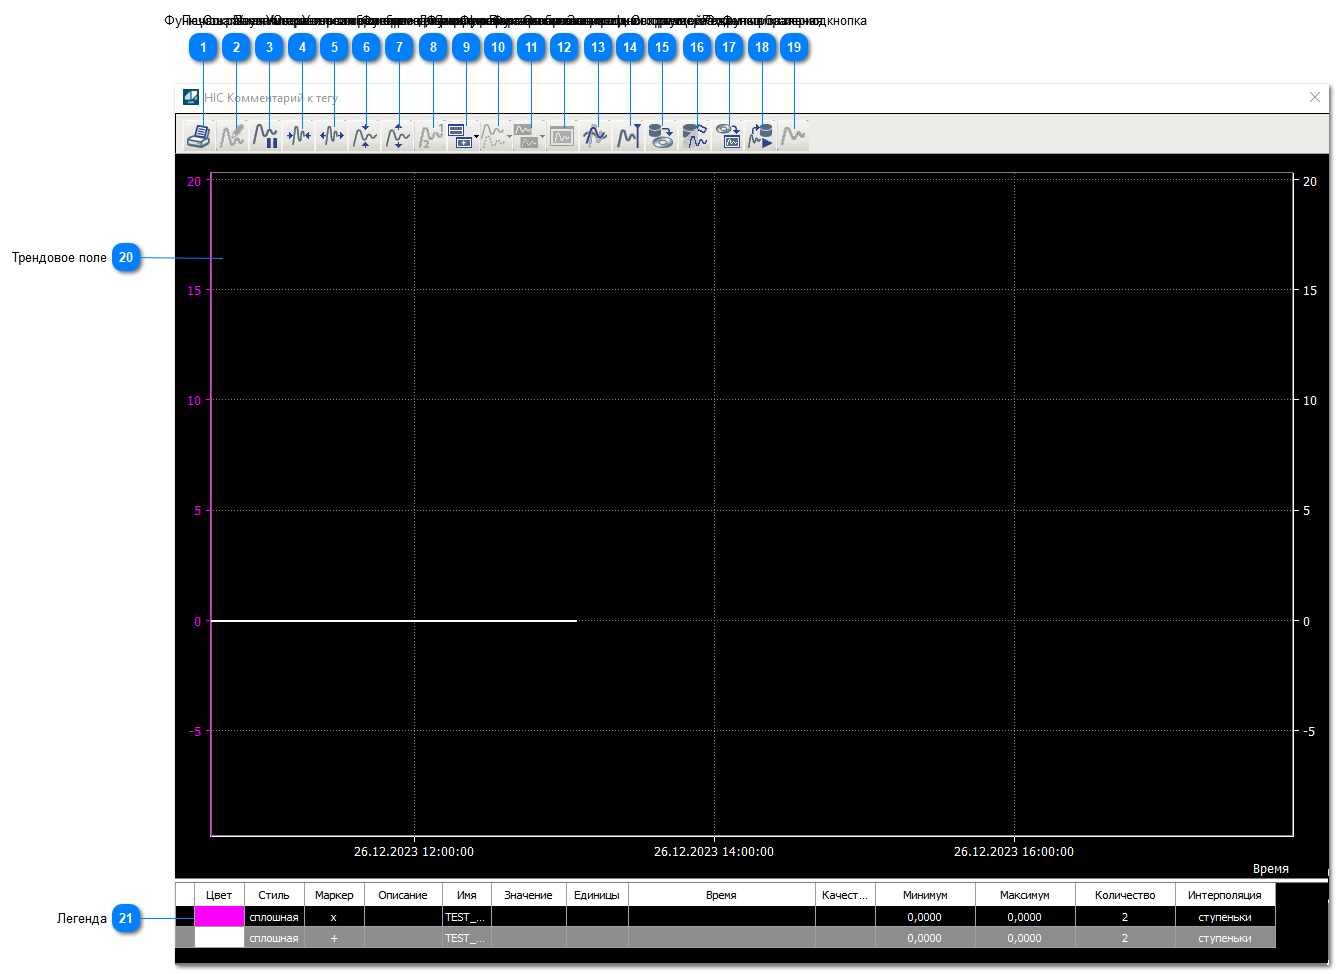
Task: Select сплошная style in white legend row
Action: [274, 938]
